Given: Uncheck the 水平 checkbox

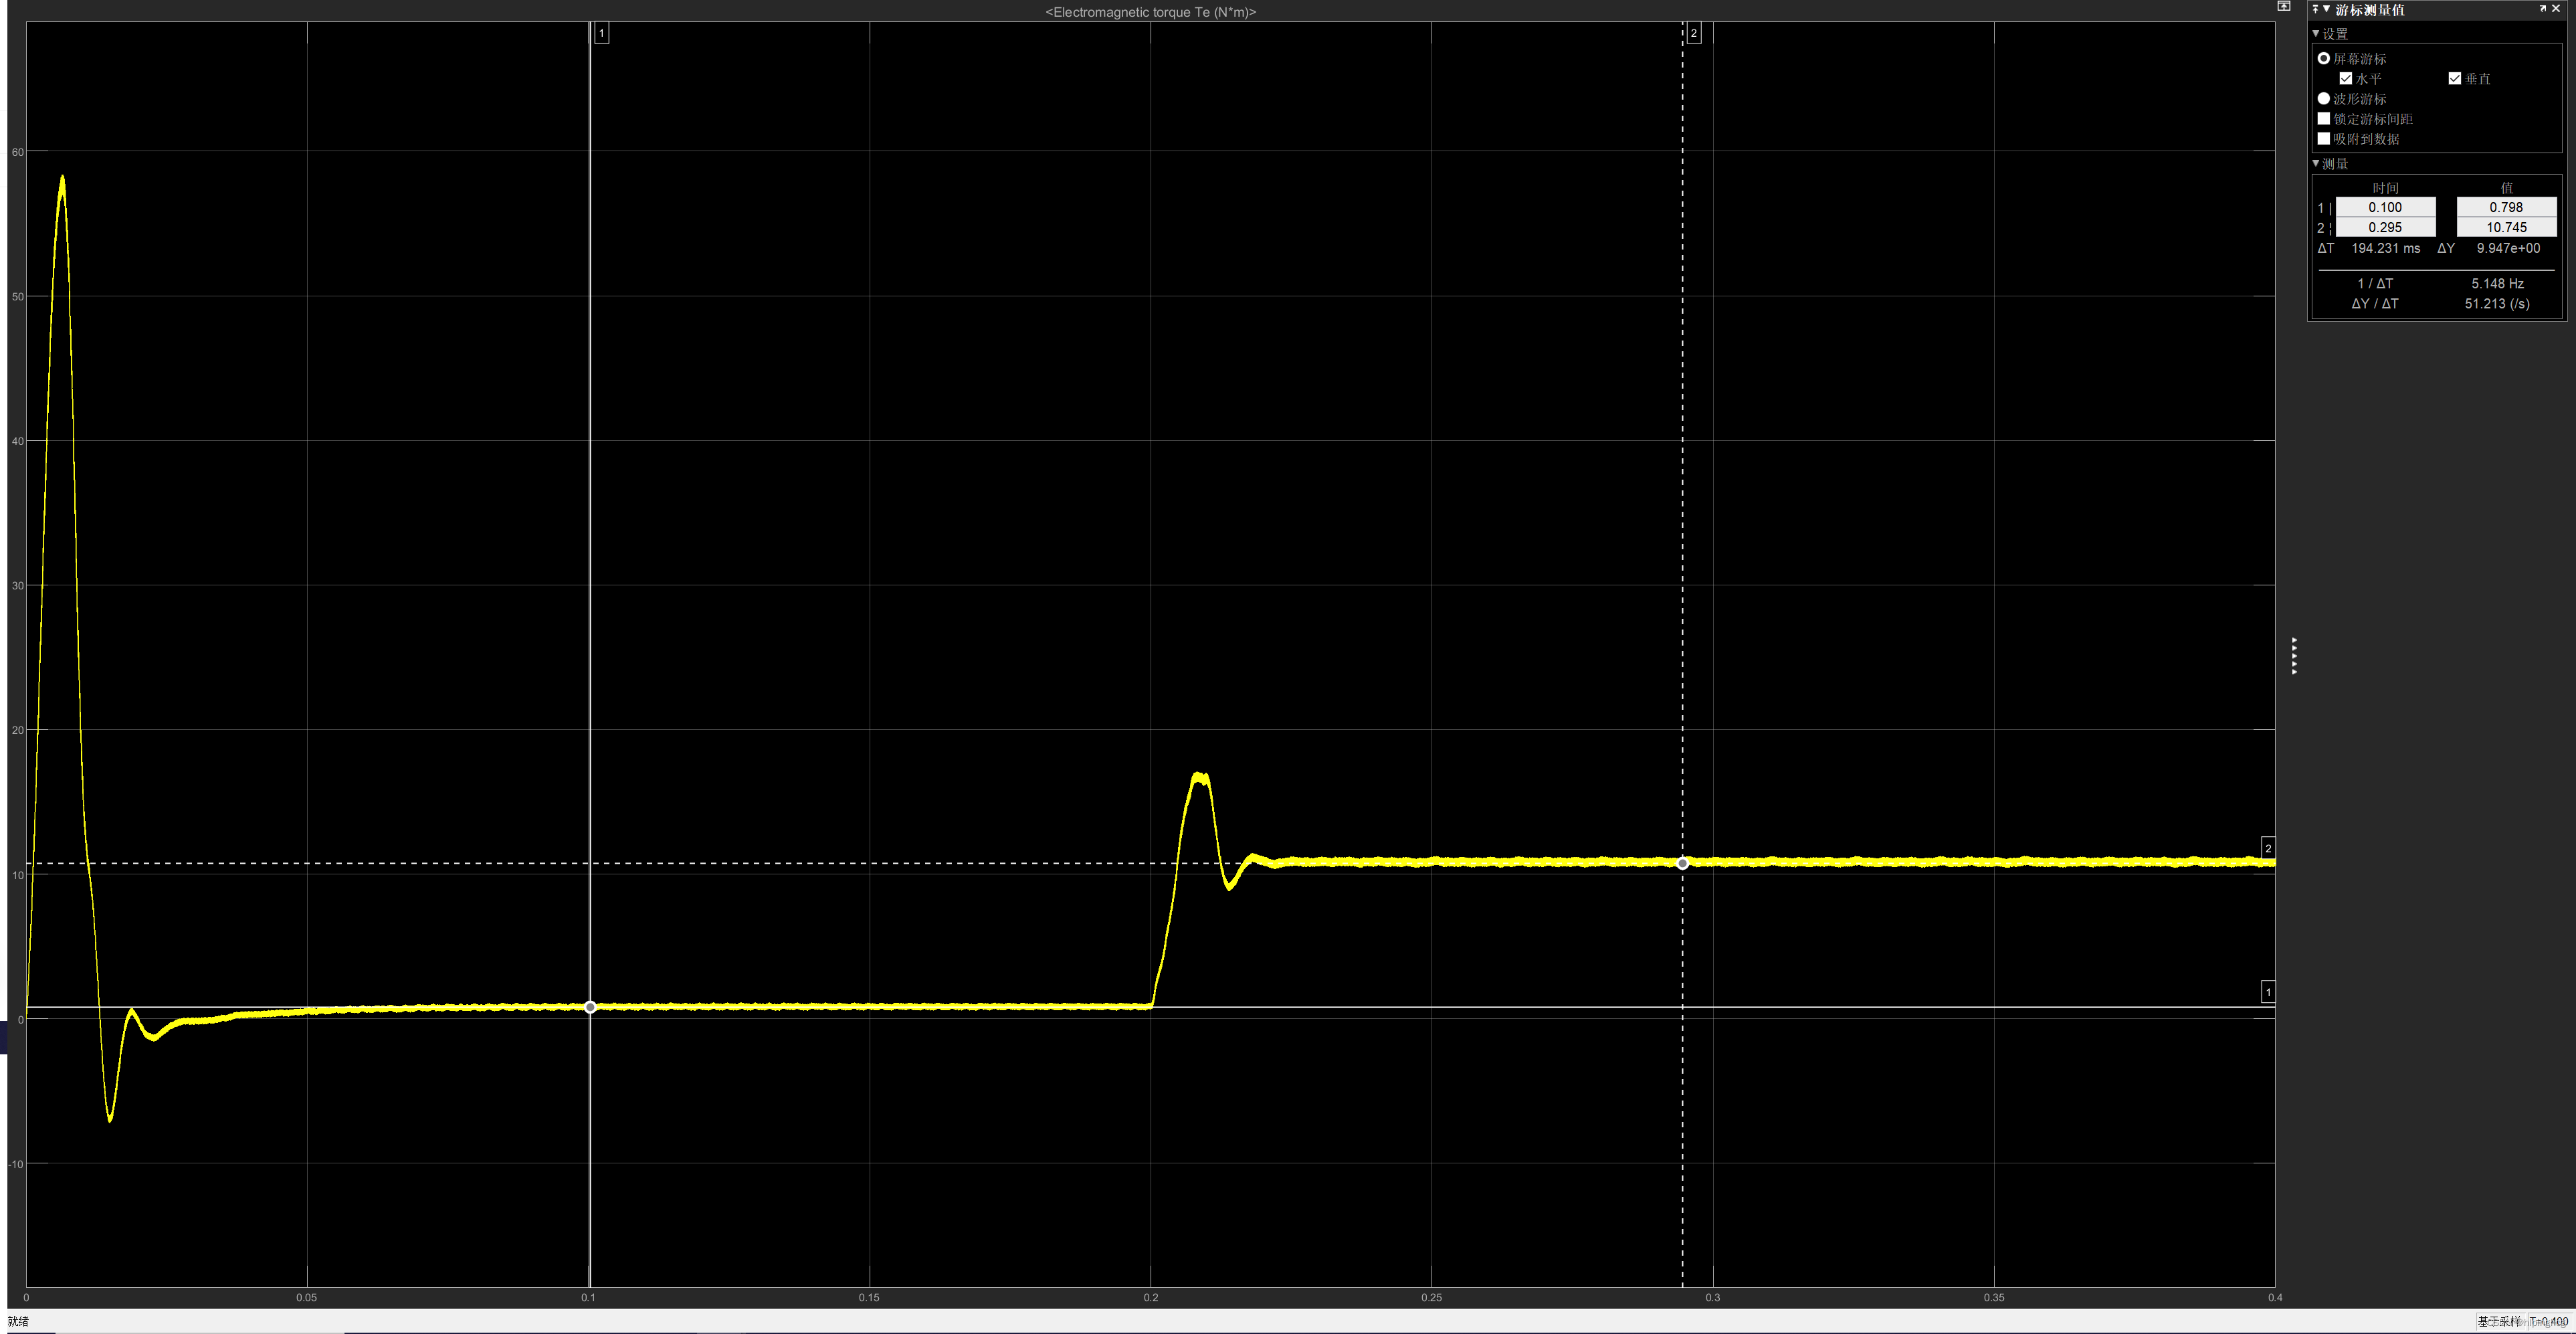Looking at the screenshot, I should (2346, 79).
